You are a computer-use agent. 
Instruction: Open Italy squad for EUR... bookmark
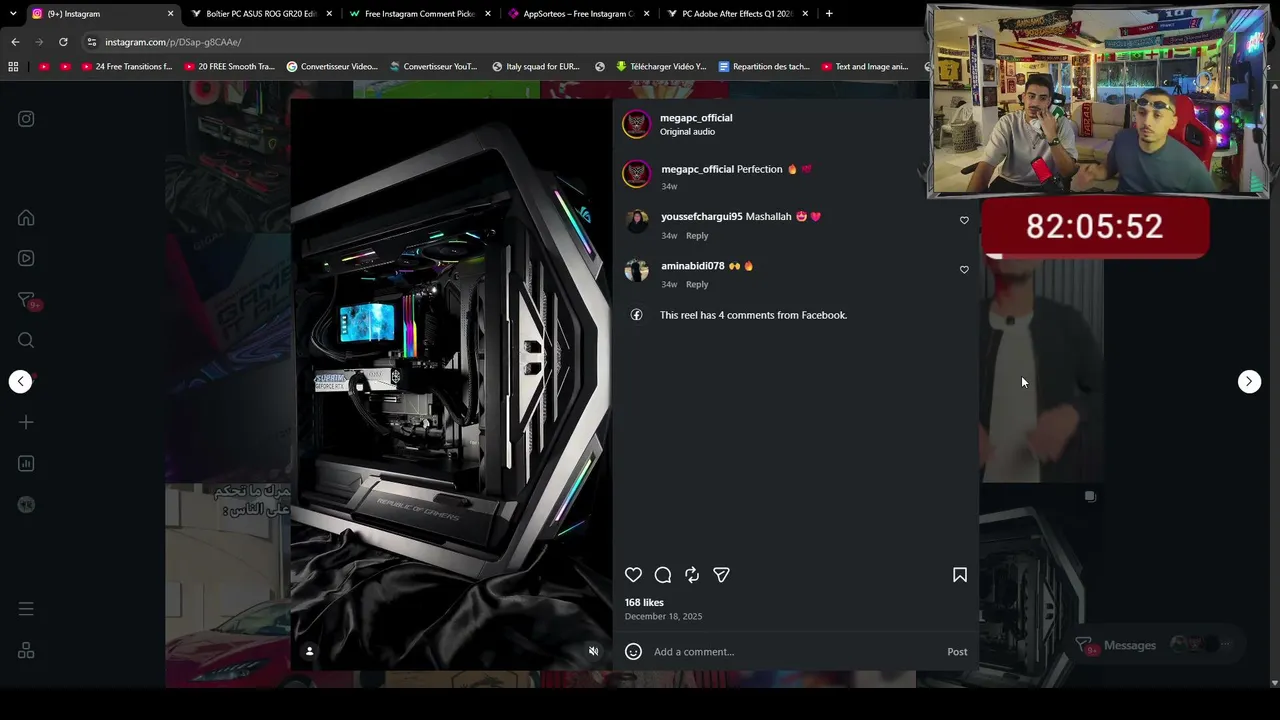536,67
